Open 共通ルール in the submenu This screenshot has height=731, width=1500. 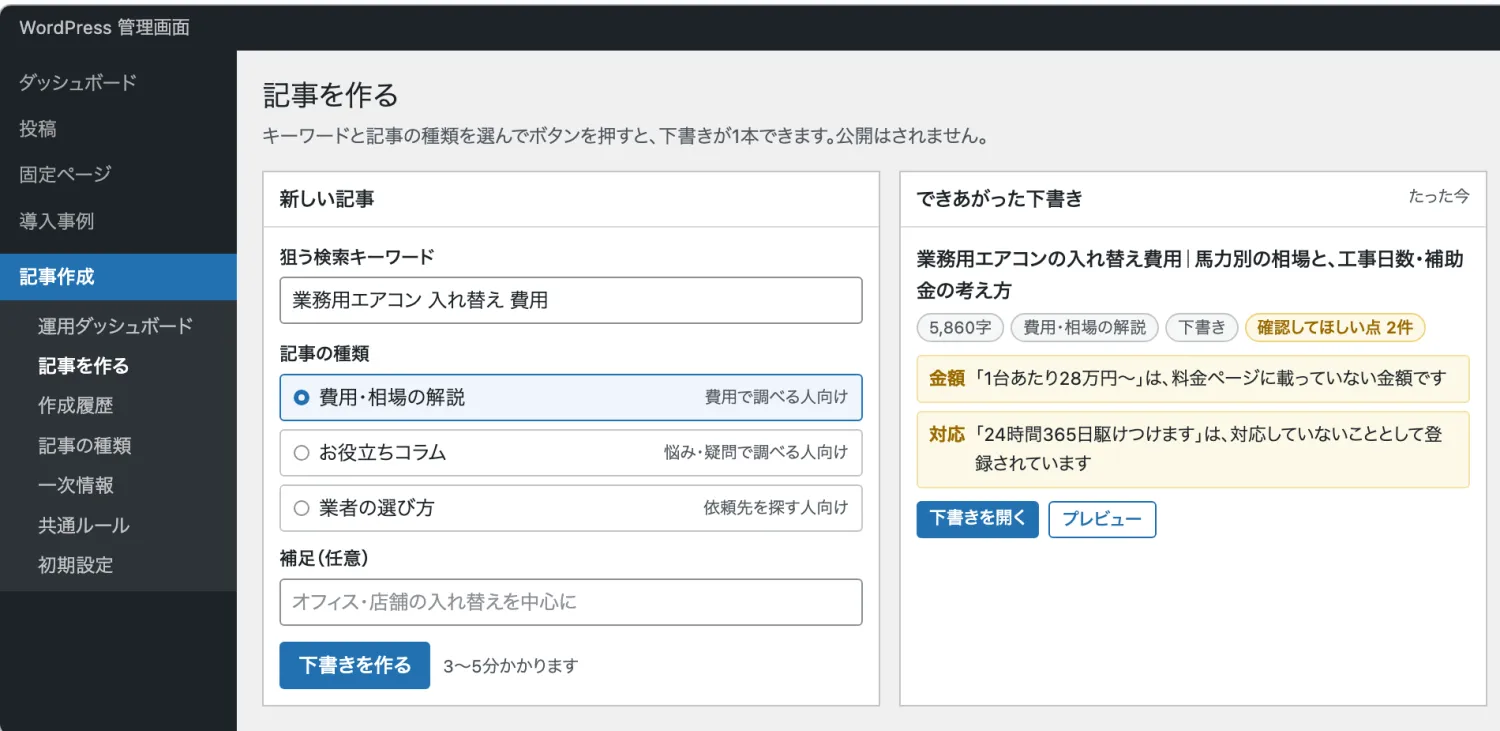click(84, 526)
